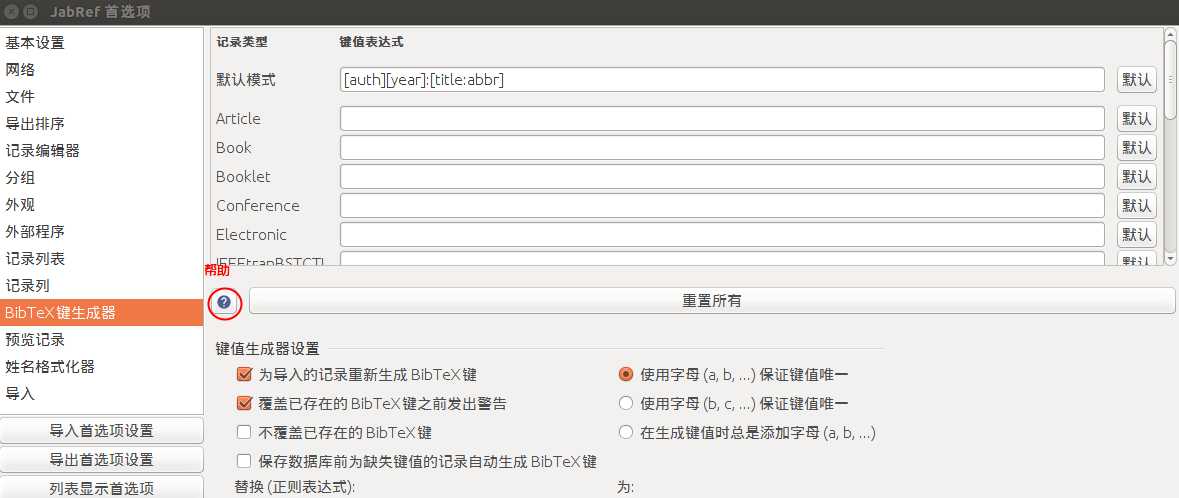Select 导出排序 in the sidebar
Viewport: 1179px width, 498px height.
[102, 124]
